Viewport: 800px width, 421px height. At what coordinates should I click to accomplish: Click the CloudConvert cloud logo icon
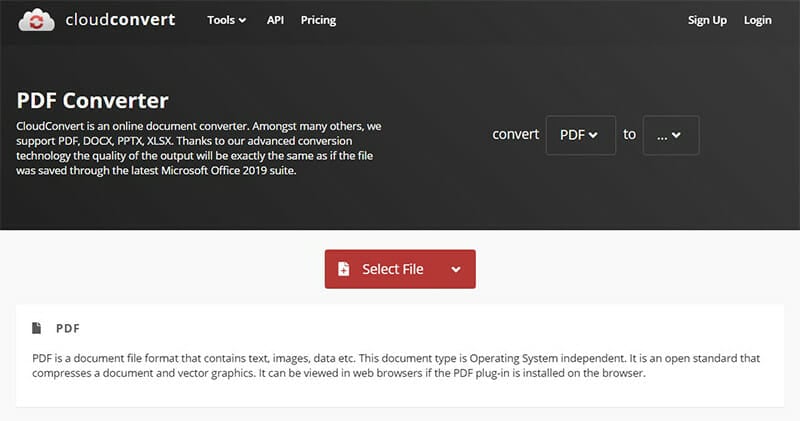click(36, 20)
